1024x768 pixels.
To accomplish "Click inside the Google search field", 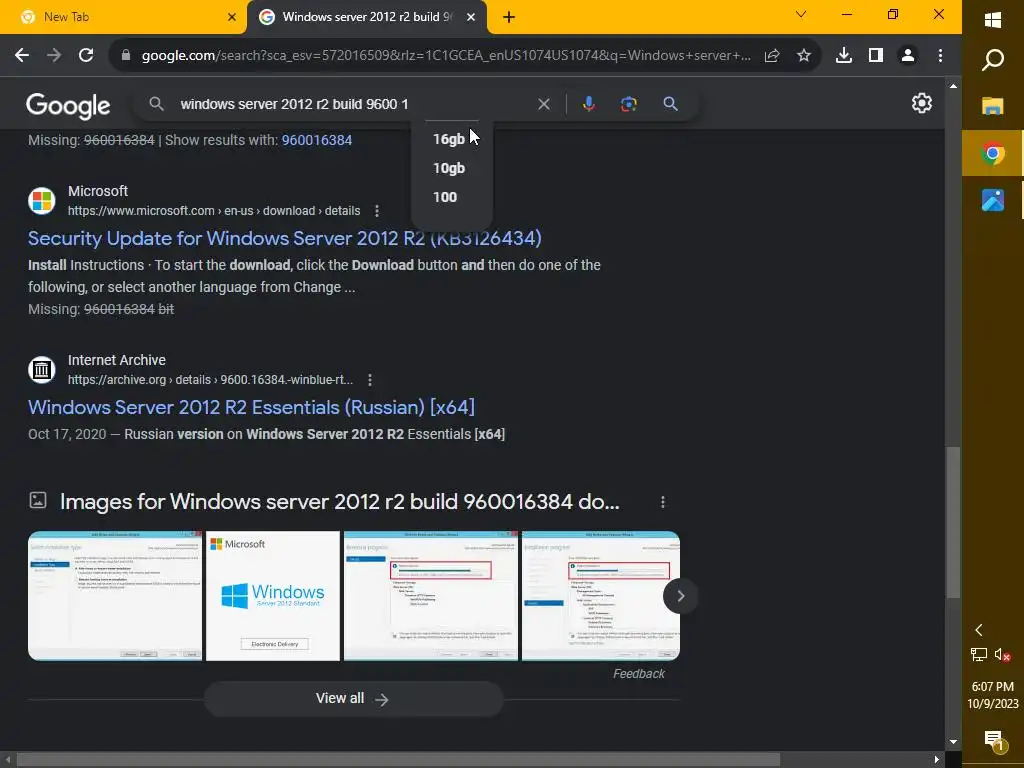I will (x=353, y=104).
